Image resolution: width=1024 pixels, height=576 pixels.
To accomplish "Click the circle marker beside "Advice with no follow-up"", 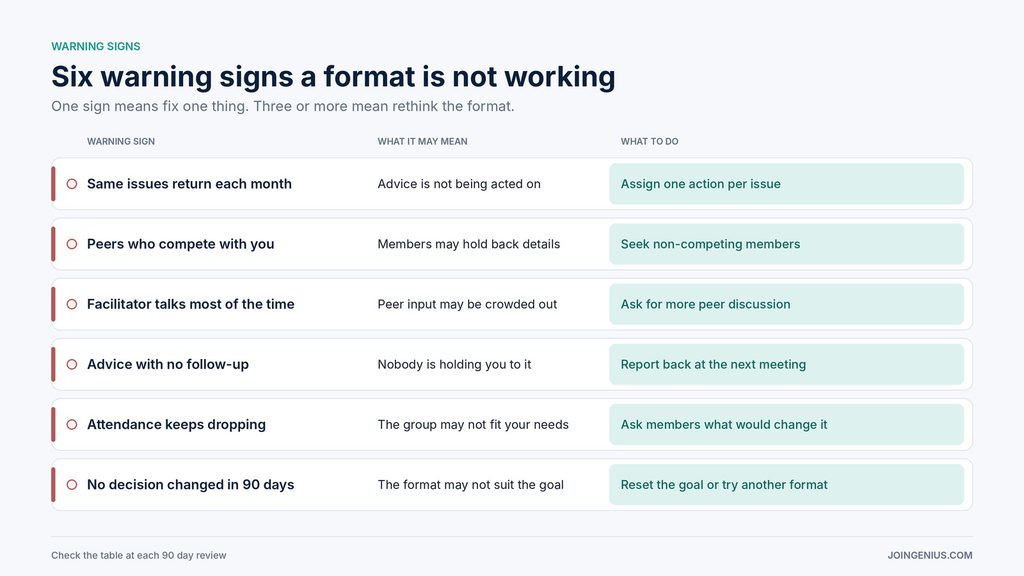I will 72,364.
